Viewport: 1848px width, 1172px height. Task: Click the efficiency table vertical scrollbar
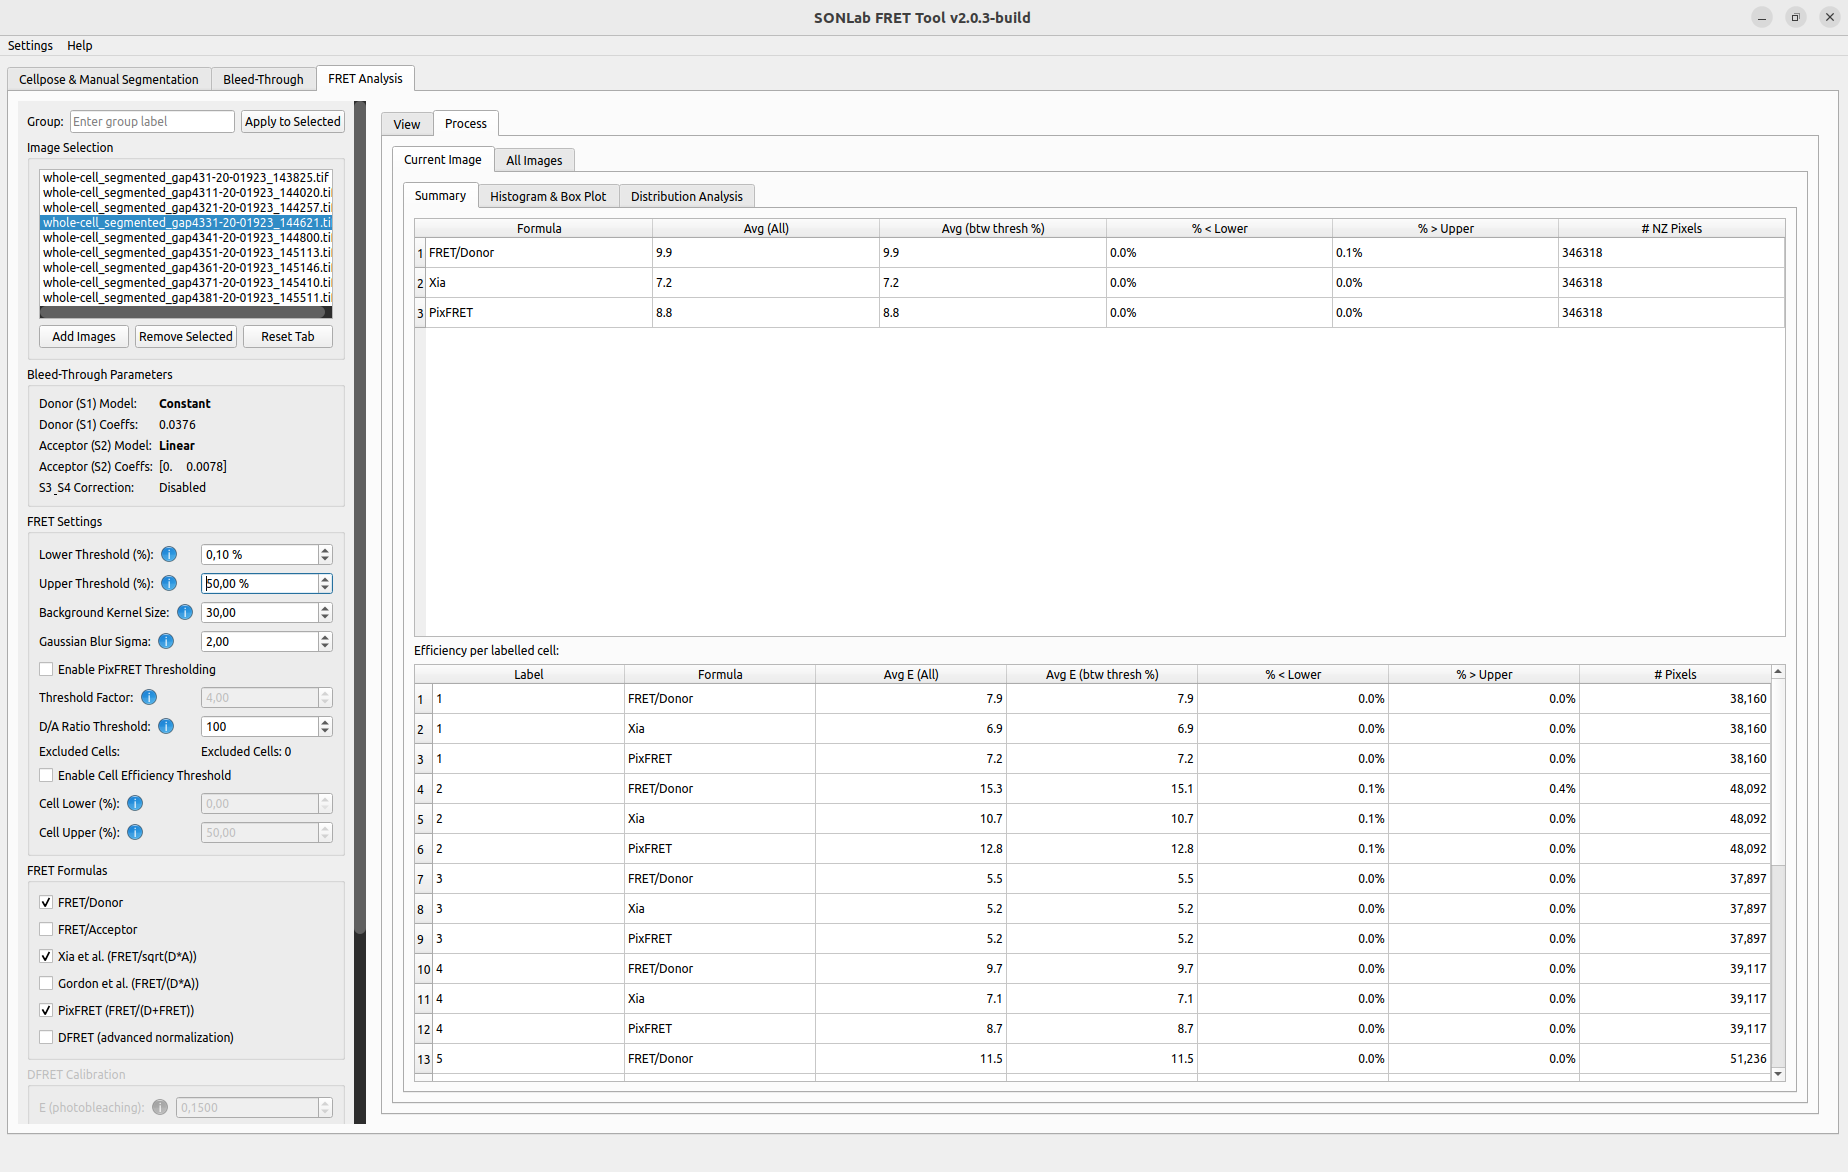coord(1778,872)
